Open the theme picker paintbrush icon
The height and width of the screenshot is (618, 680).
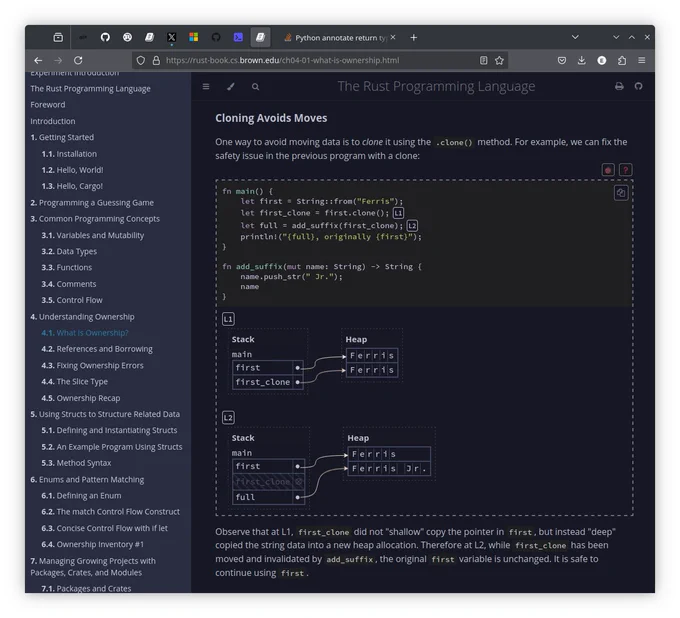pyautogui.click(x=231, y=87)
